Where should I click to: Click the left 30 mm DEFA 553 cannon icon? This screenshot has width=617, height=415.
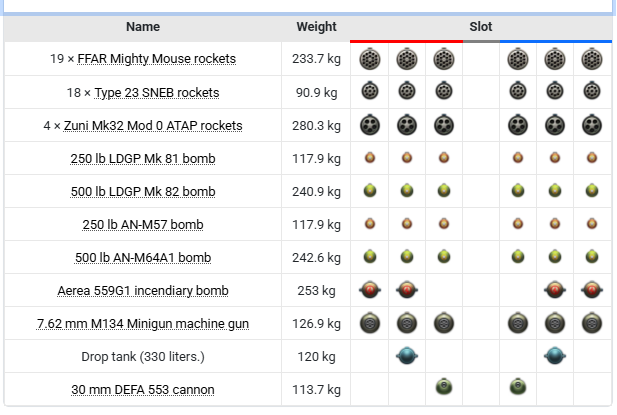click(x=443, y=388)
